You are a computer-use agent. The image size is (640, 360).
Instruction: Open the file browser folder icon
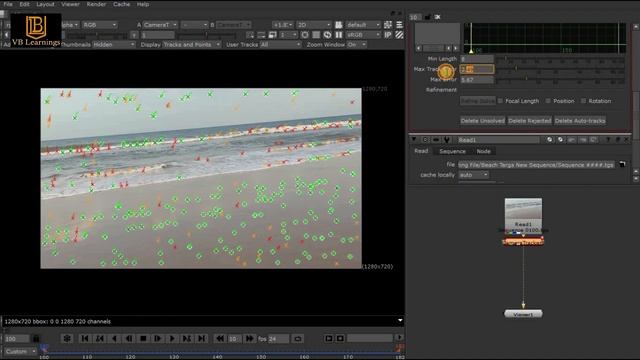pyautogui.click(x=622, y=164)
